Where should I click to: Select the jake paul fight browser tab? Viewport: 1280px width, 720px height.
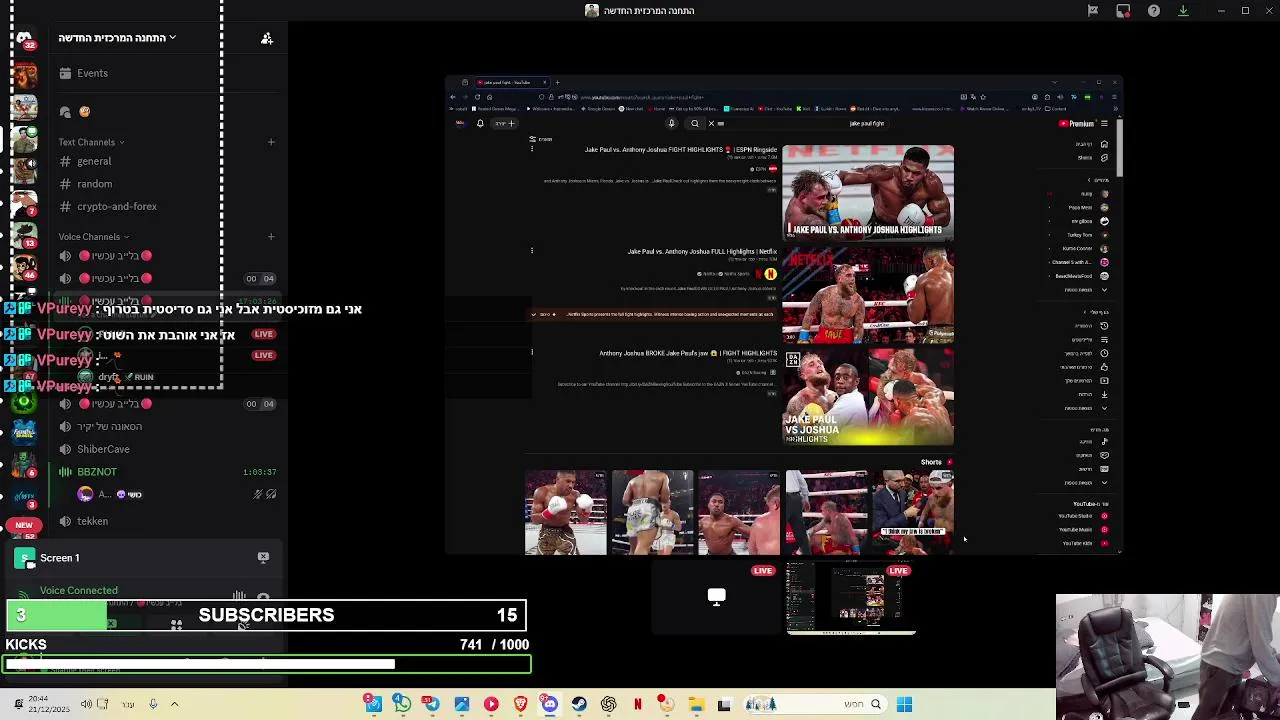coord(510,82)
